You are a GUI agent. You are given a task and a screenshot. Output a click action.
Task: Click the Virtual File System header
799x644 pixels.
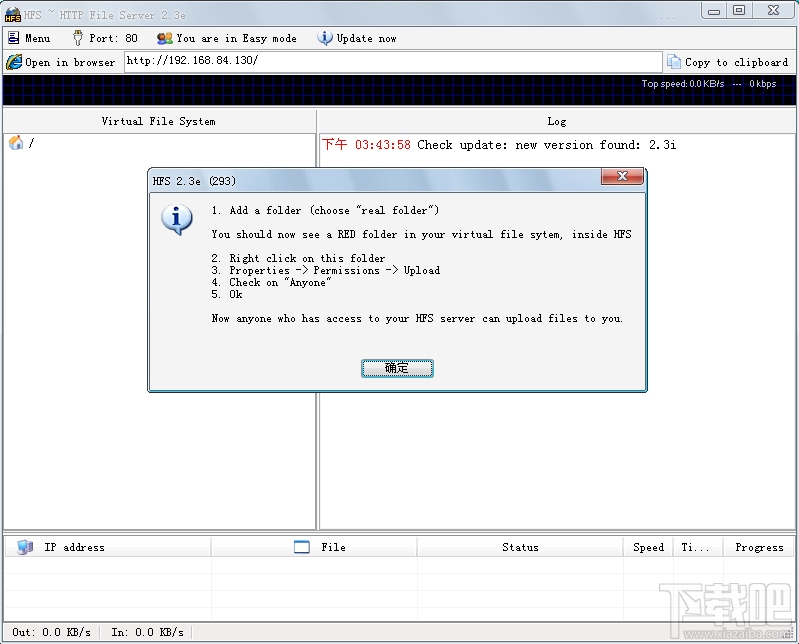[158, 121]
